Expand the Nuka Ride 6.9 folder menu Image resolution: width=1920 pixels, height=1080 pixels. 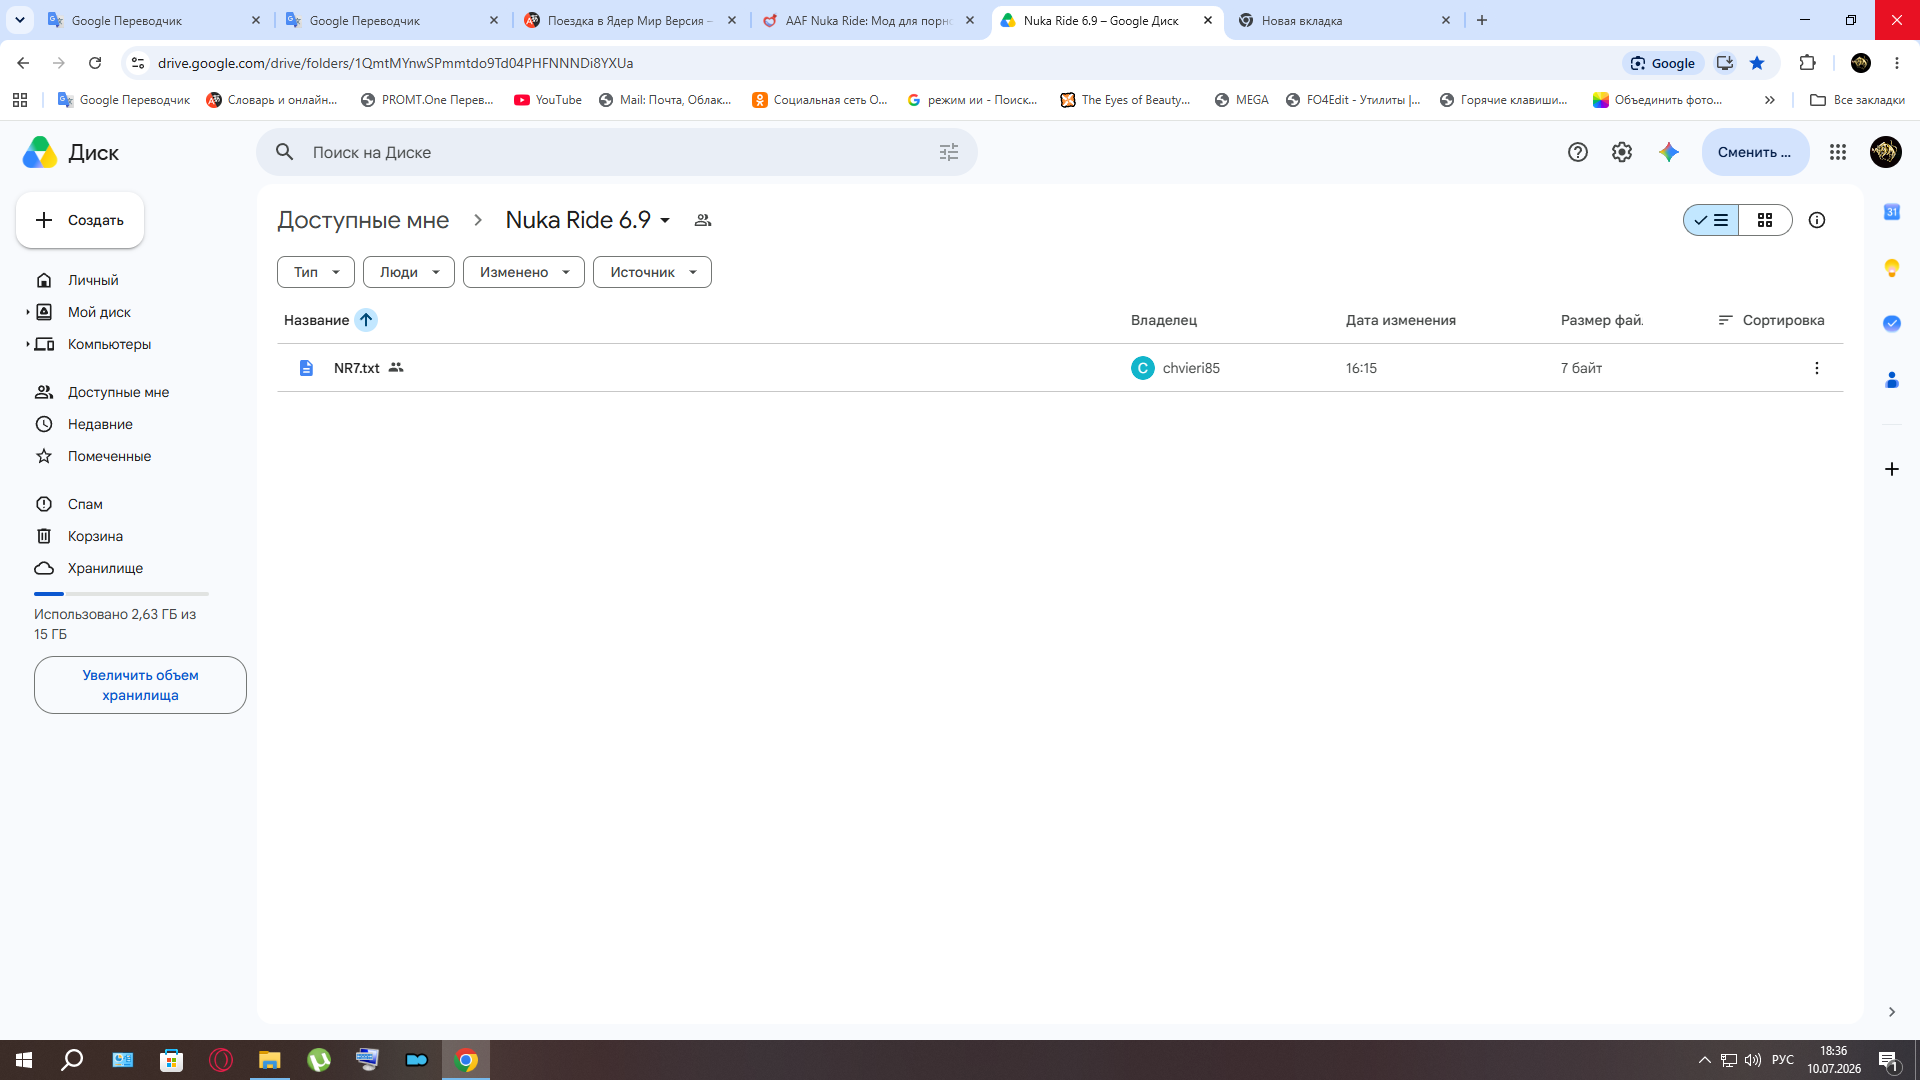(665, 221)
